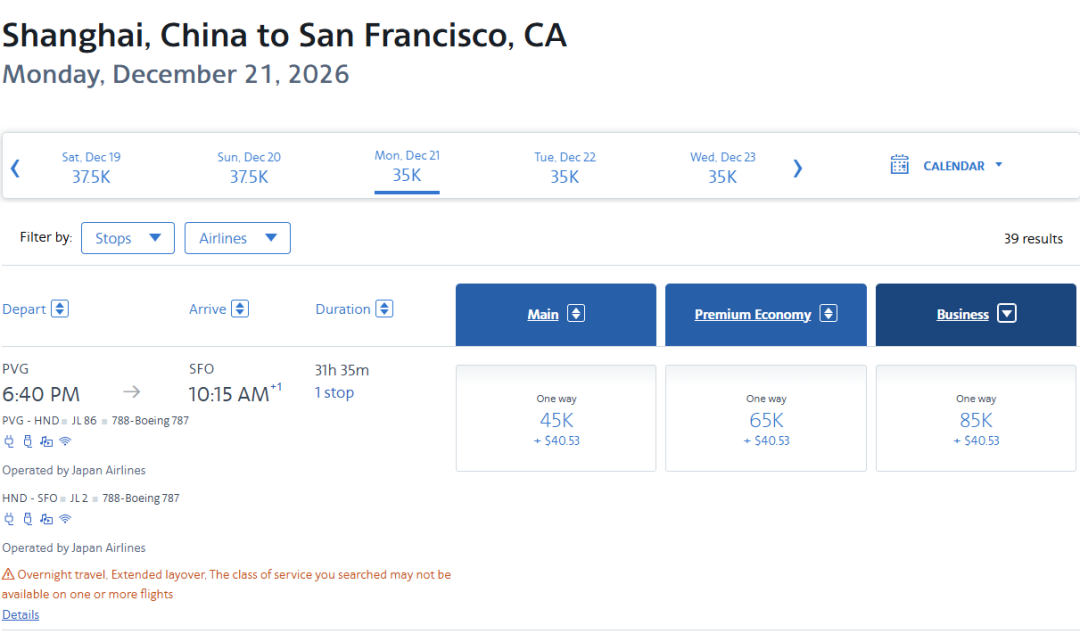Click entertainment icon on HND-SFO flight
This screenshot has width=1080, height=642.
[x=46, y=519]
